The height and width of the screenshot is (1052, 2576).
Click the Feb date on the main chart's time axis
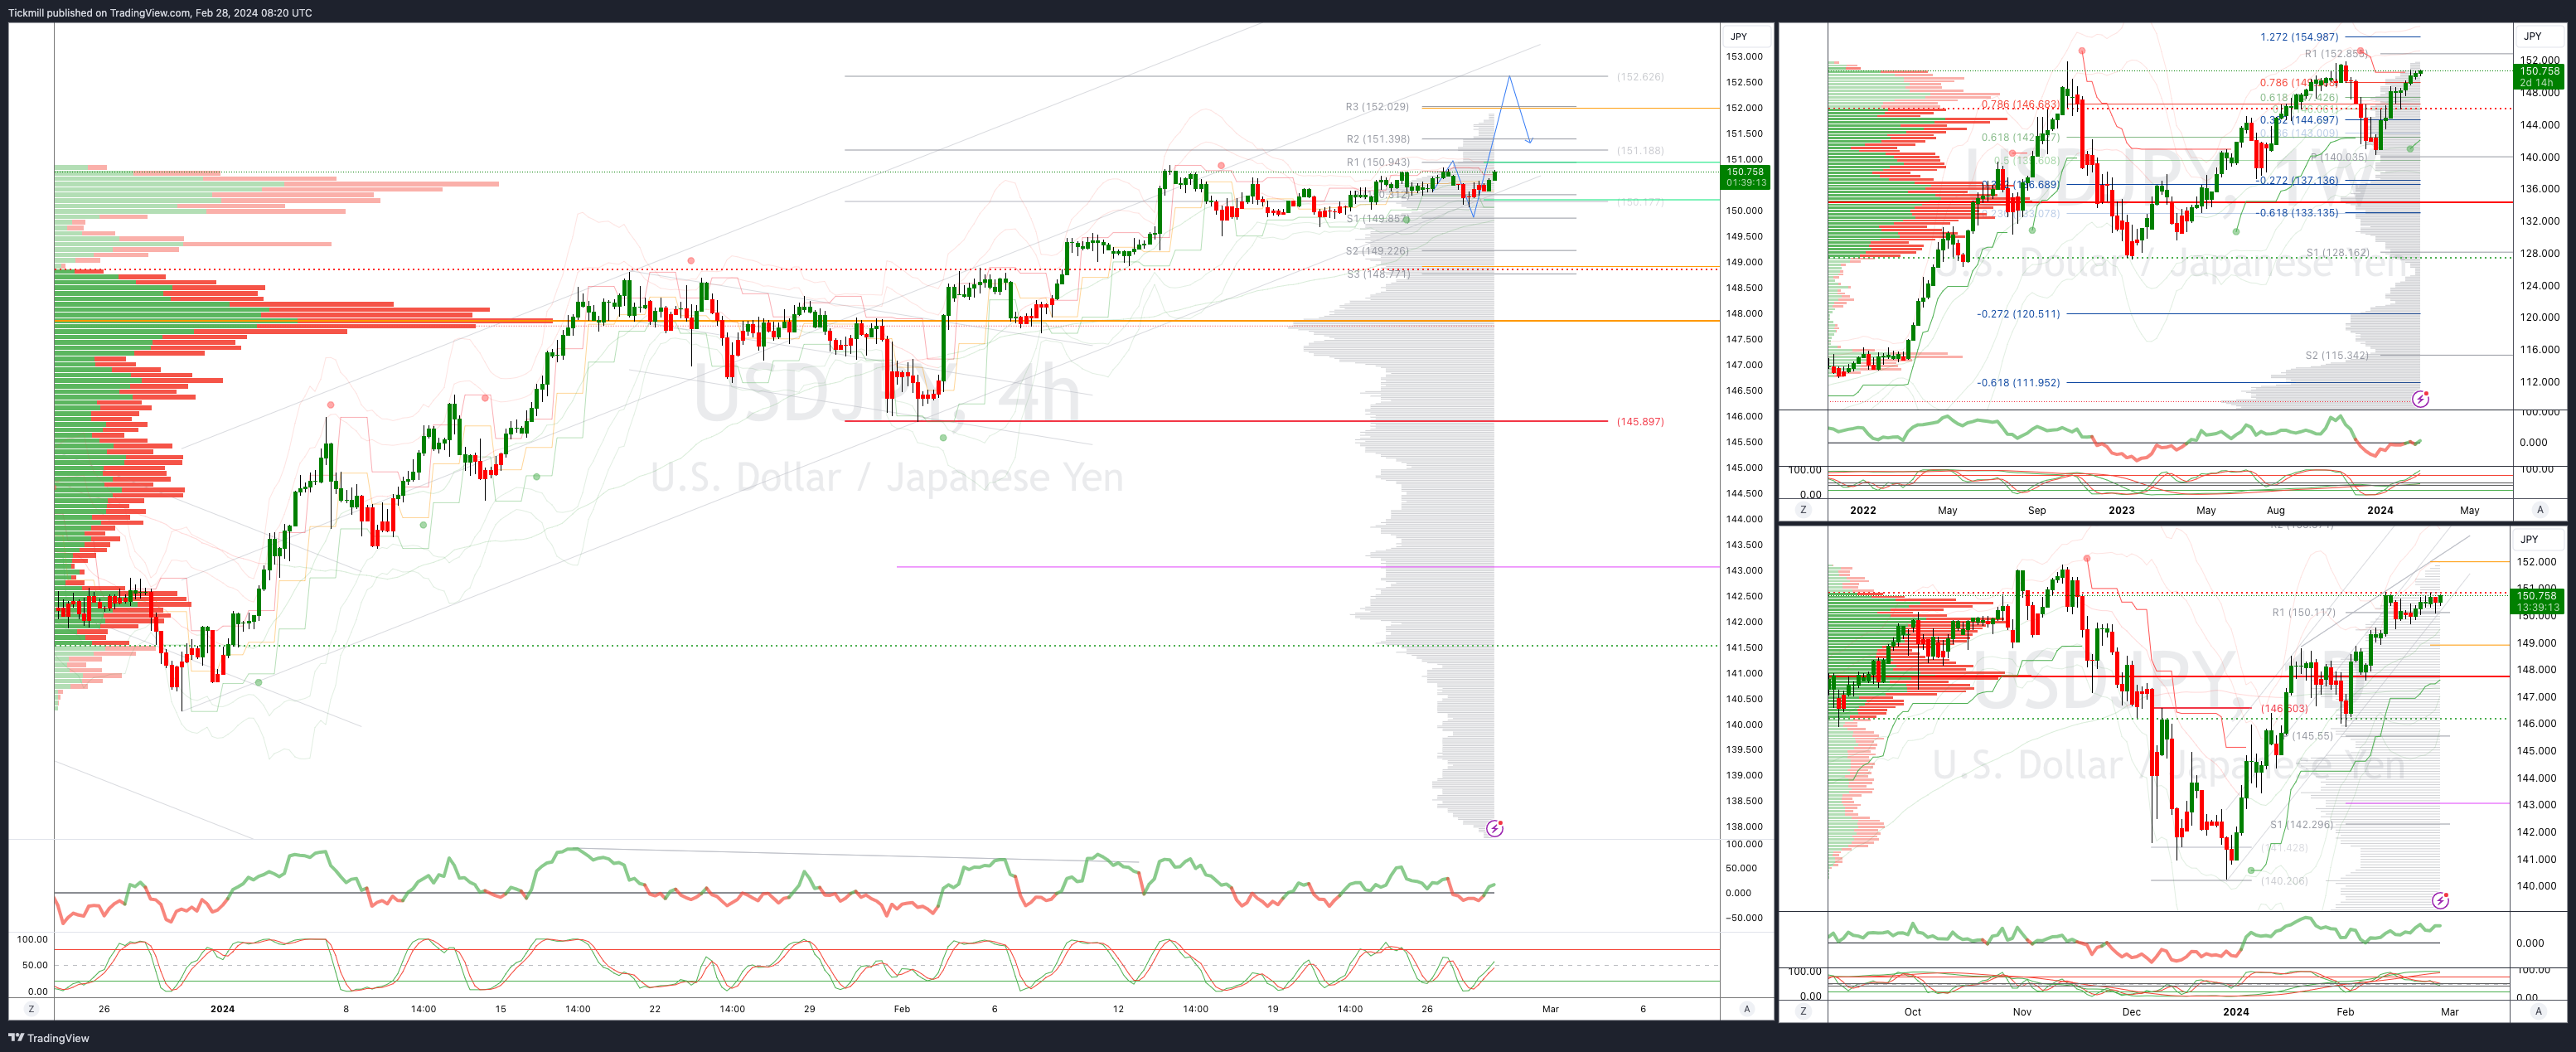coord(902,1009)
